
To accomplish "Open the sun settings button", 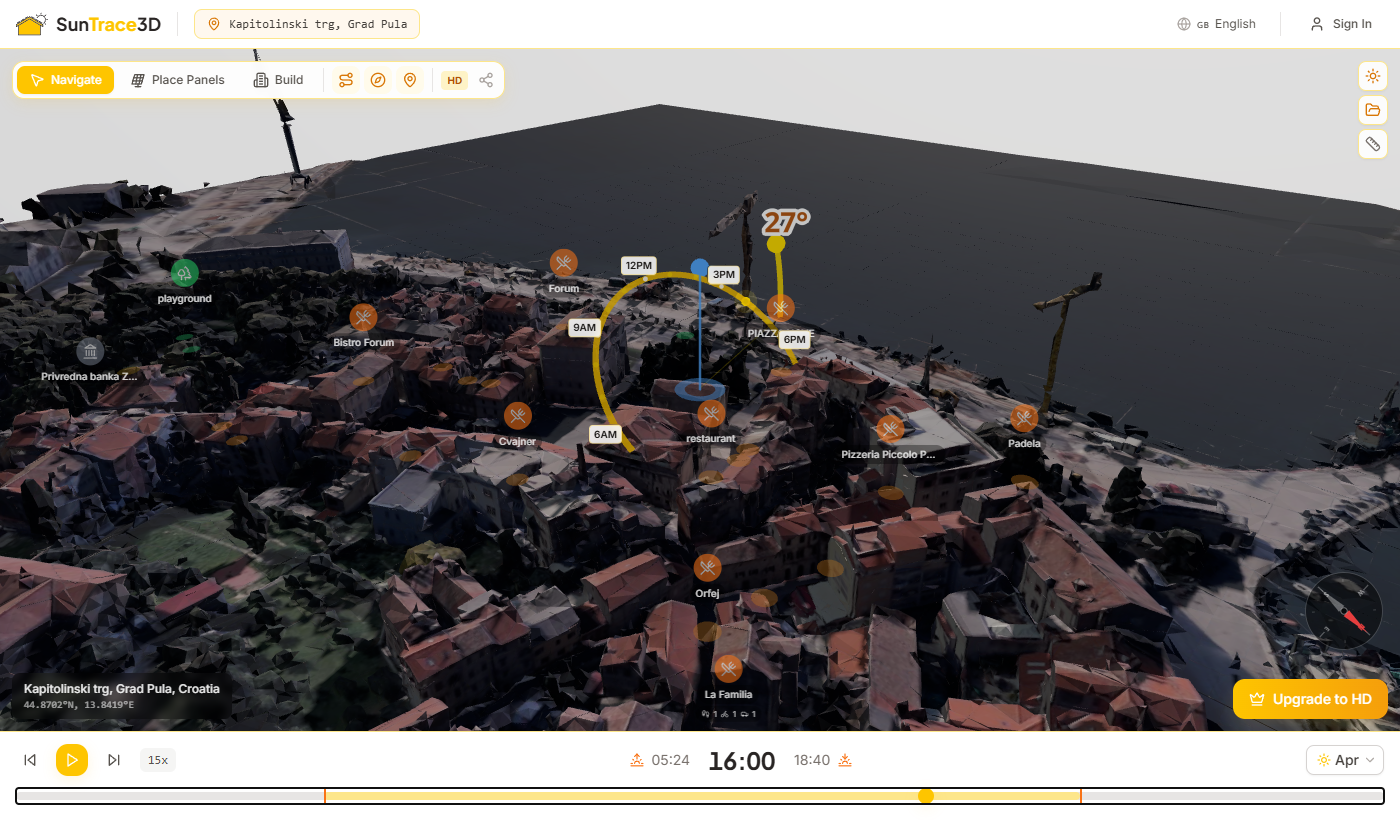I will click(1373, 76).
